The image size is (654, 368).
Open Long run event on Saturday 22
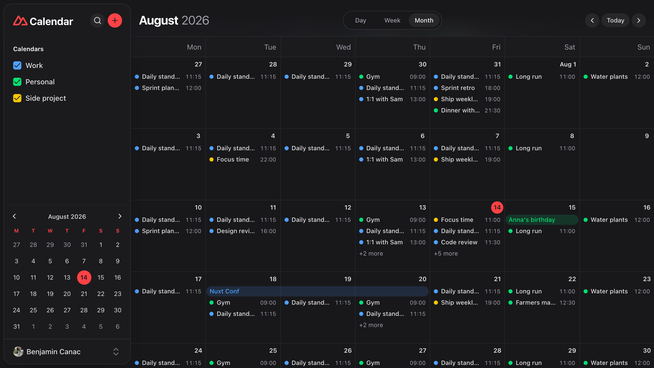tap(542, 291)
